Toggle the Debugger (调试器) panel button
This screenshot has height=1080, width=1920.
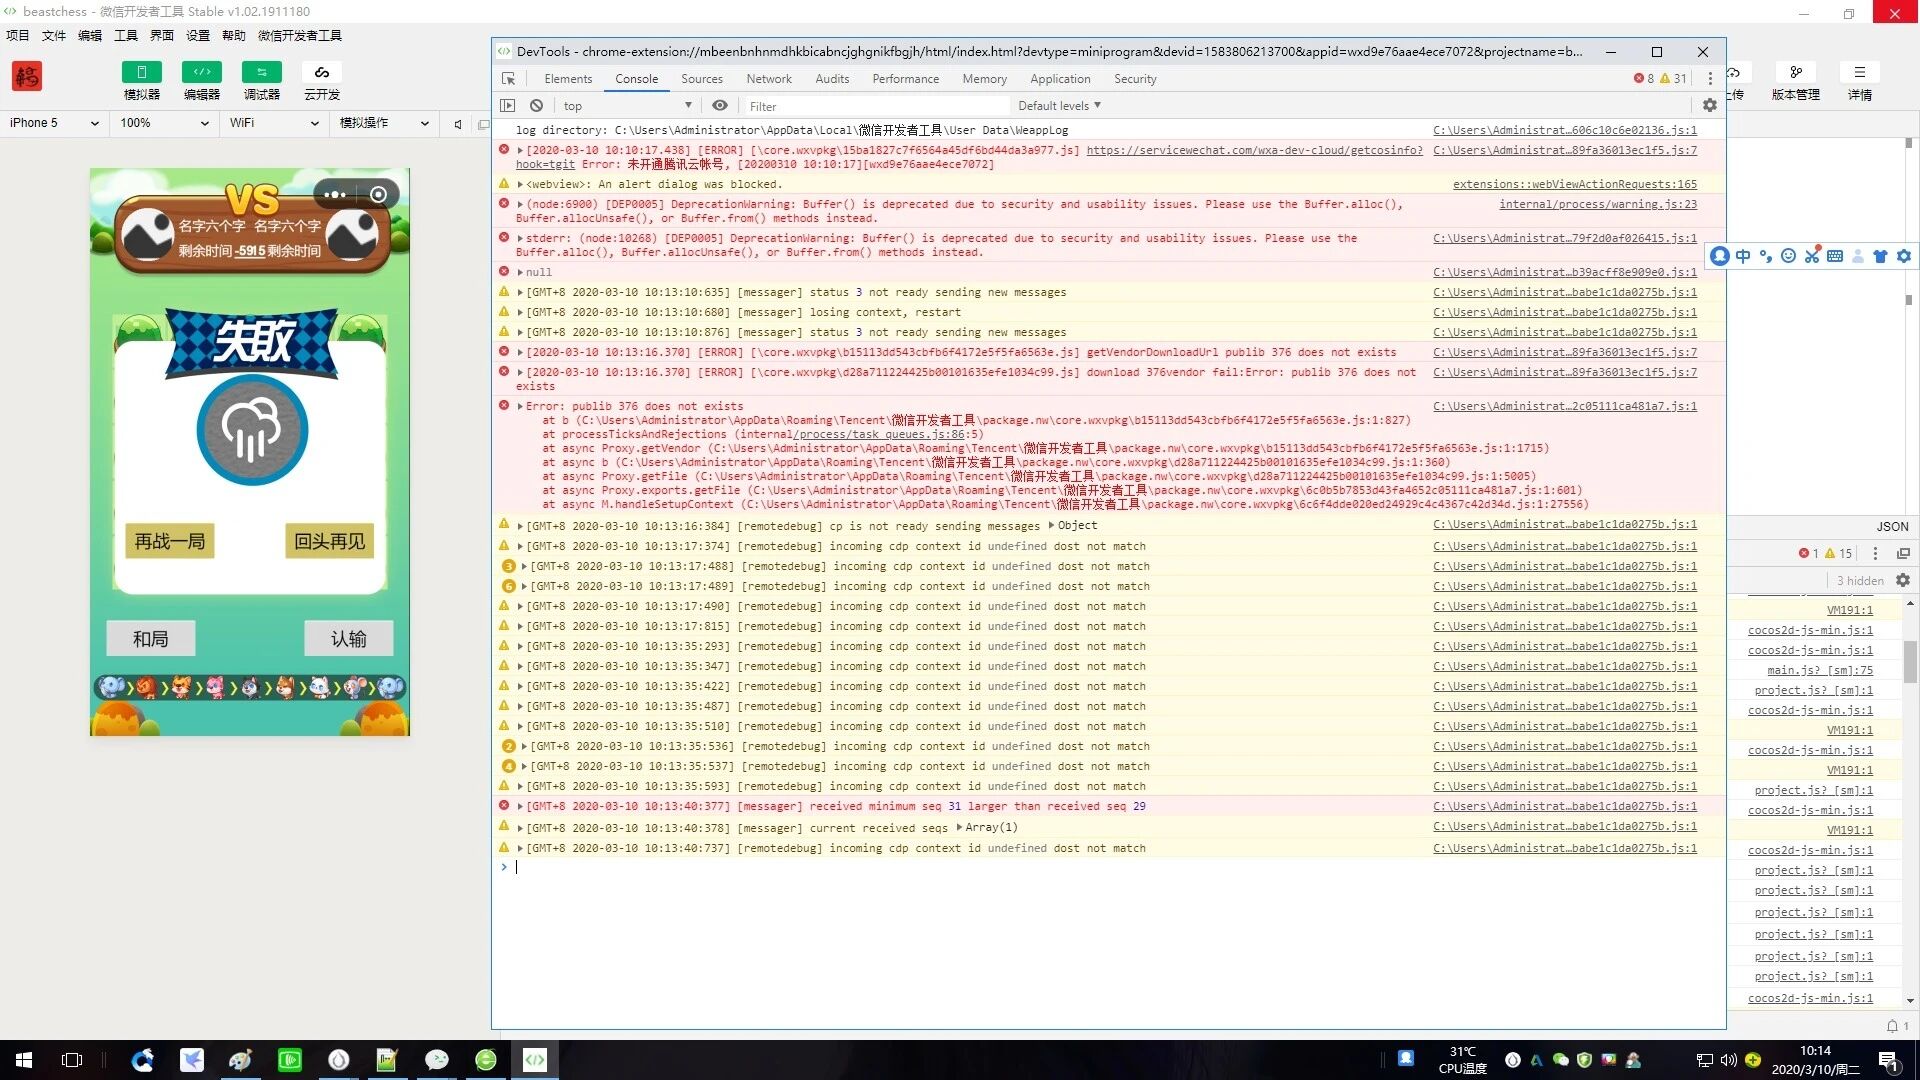pos(261,73)
